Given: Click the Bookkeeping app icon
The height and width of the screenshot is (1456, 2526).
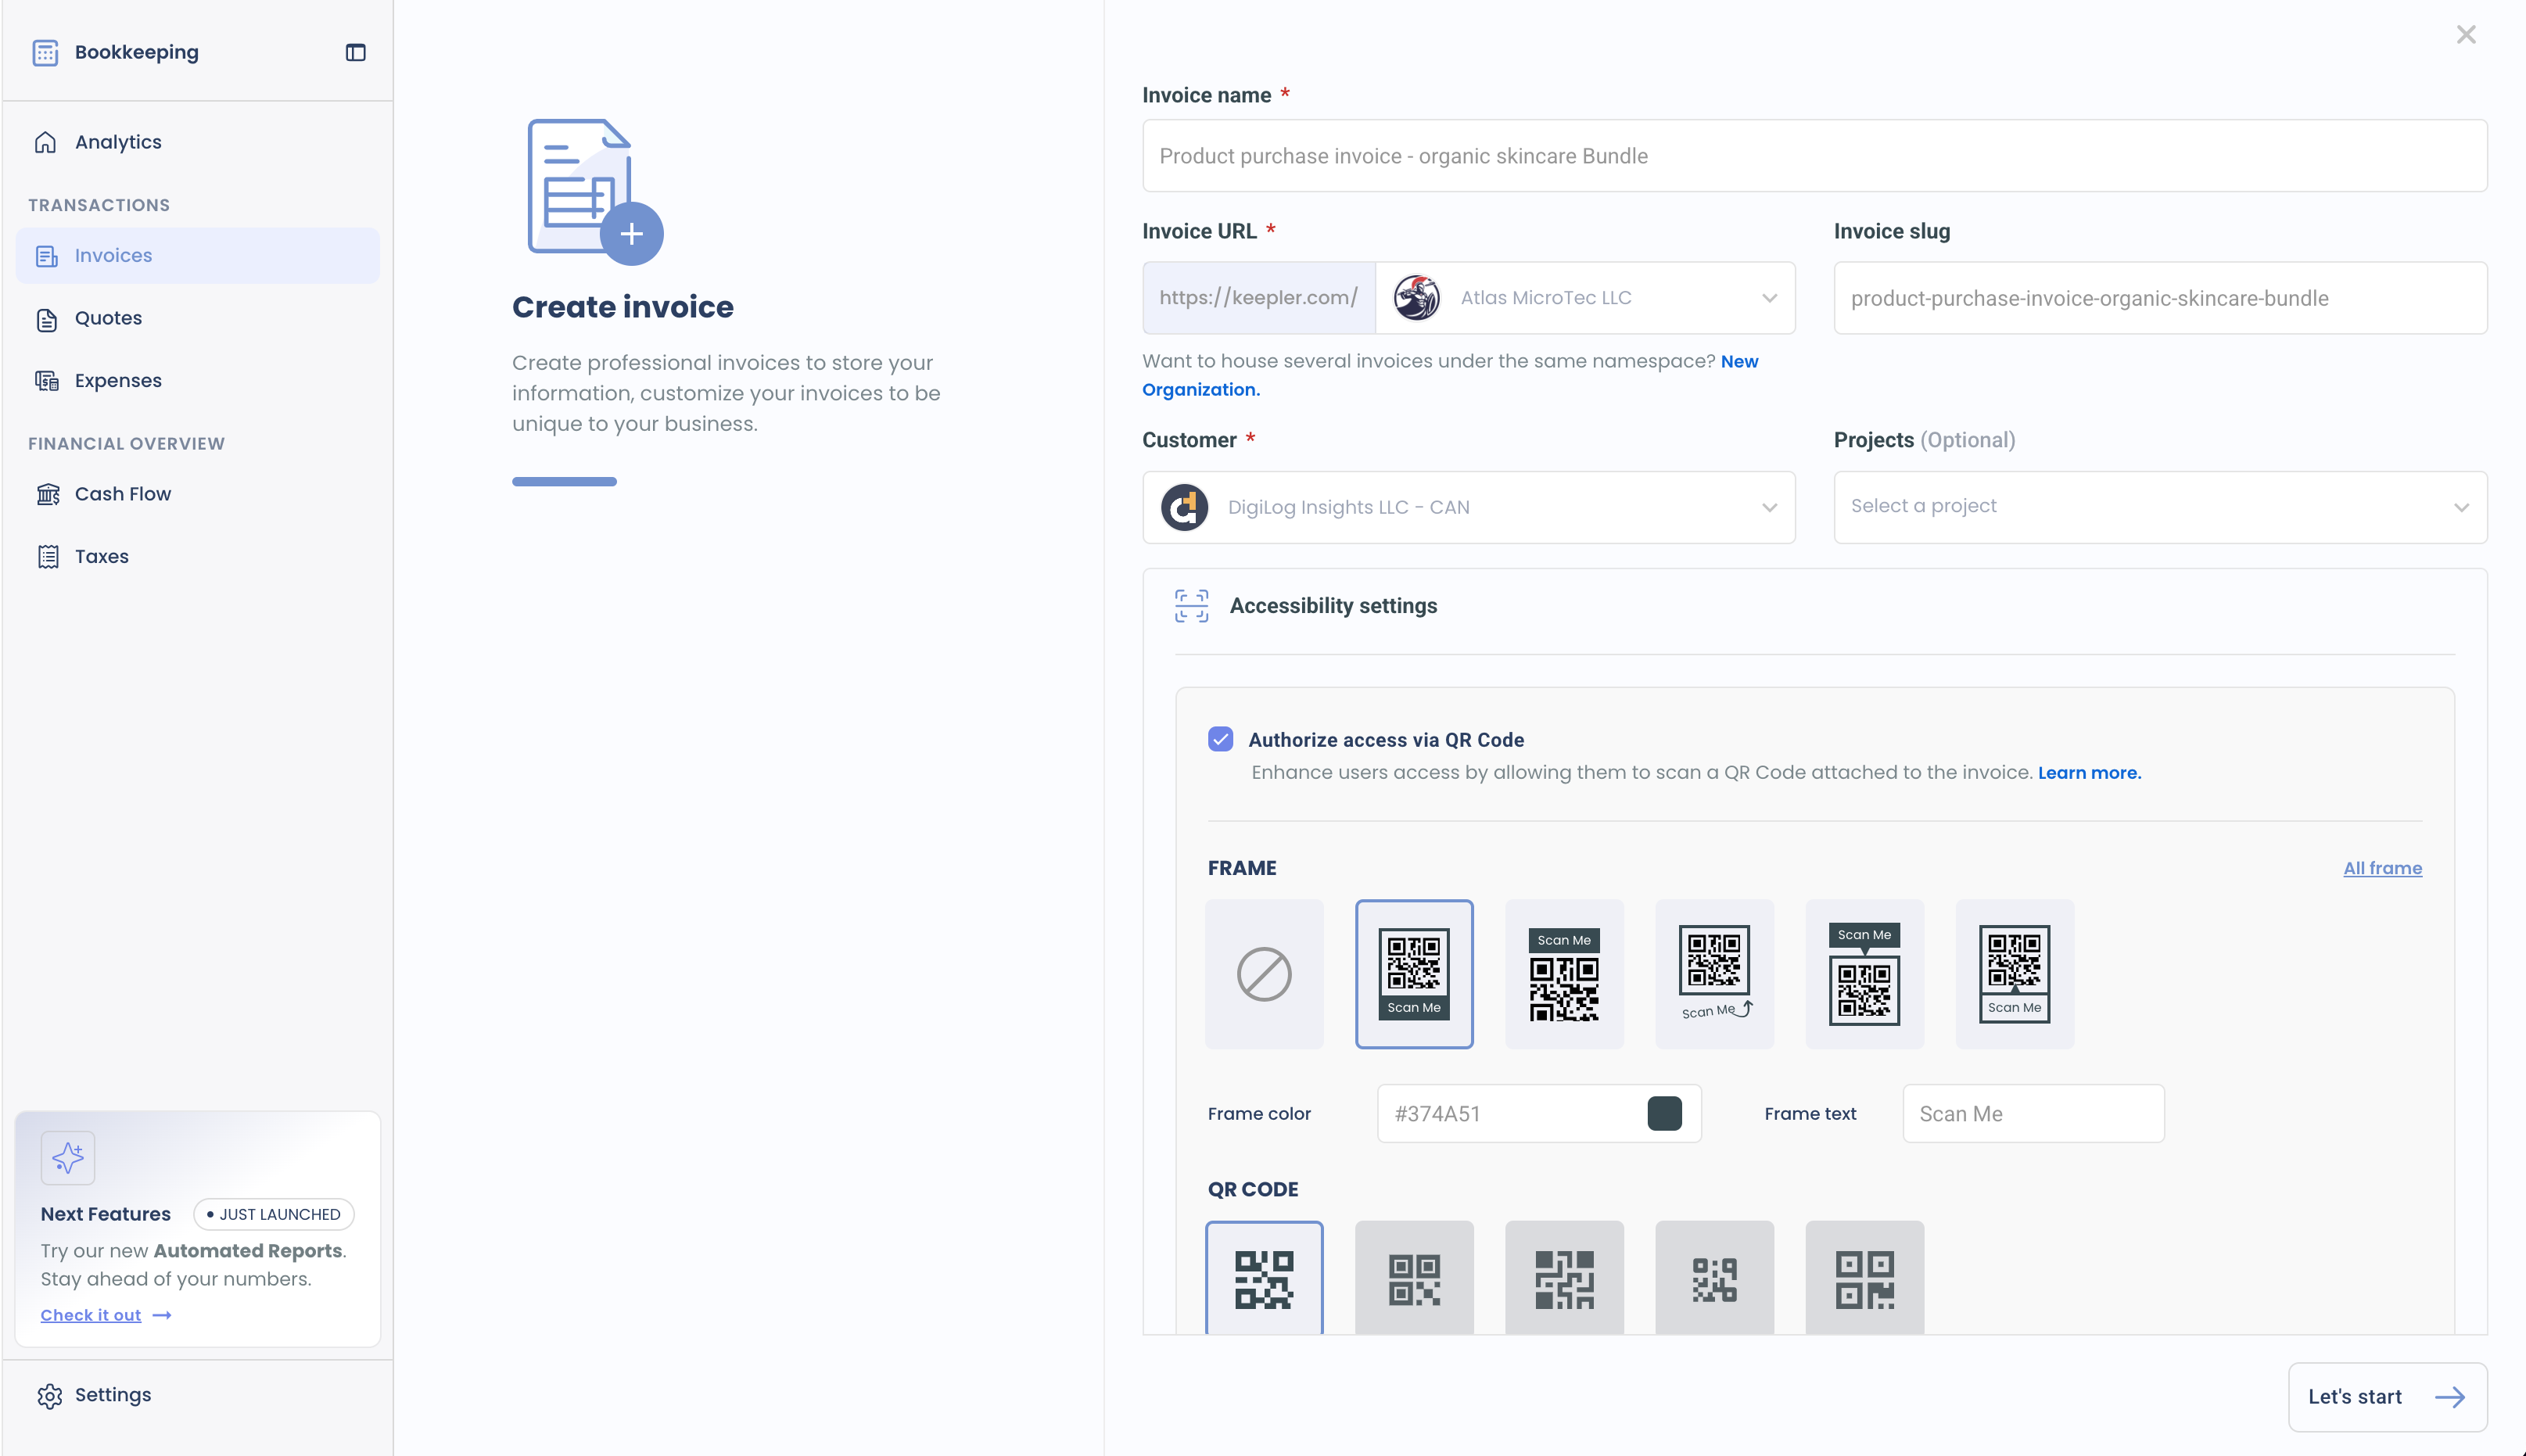Looking at the screenshot, I should coord(45,52).
